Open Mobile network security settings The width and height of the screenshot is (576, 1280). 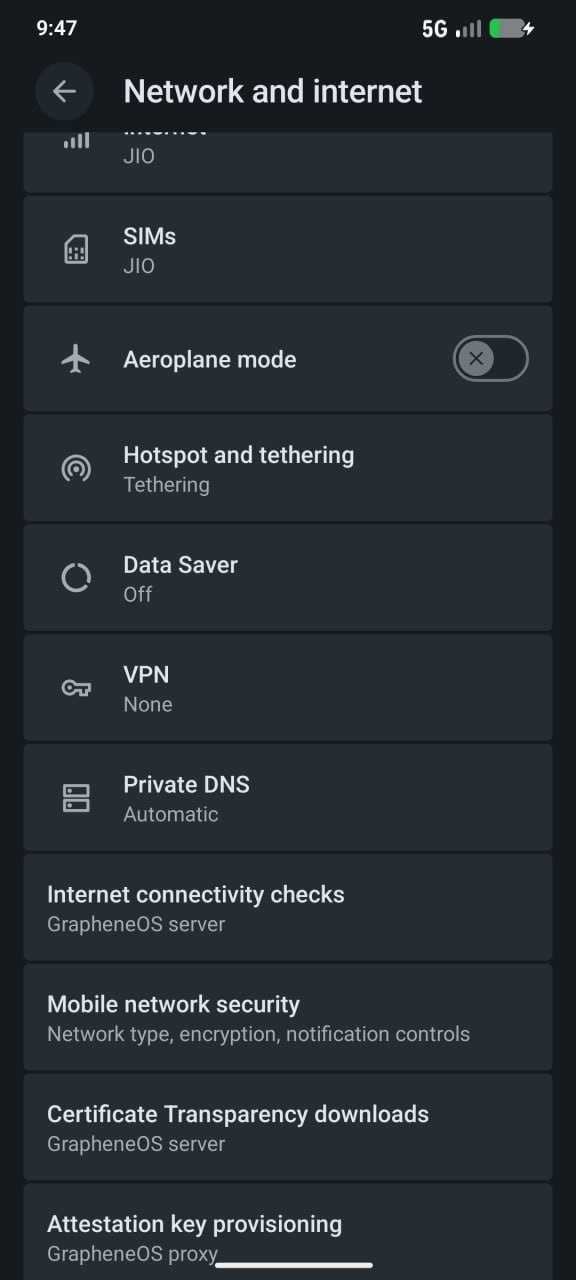288,1018
